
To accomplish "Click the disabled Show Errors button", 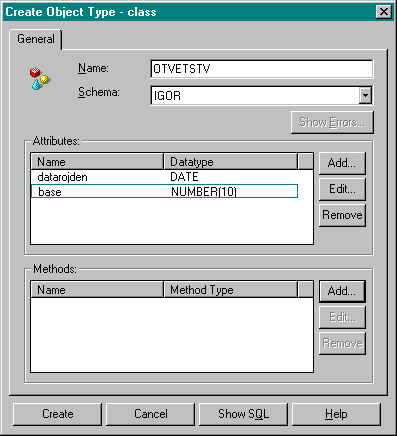I will [x=332, y=122].
